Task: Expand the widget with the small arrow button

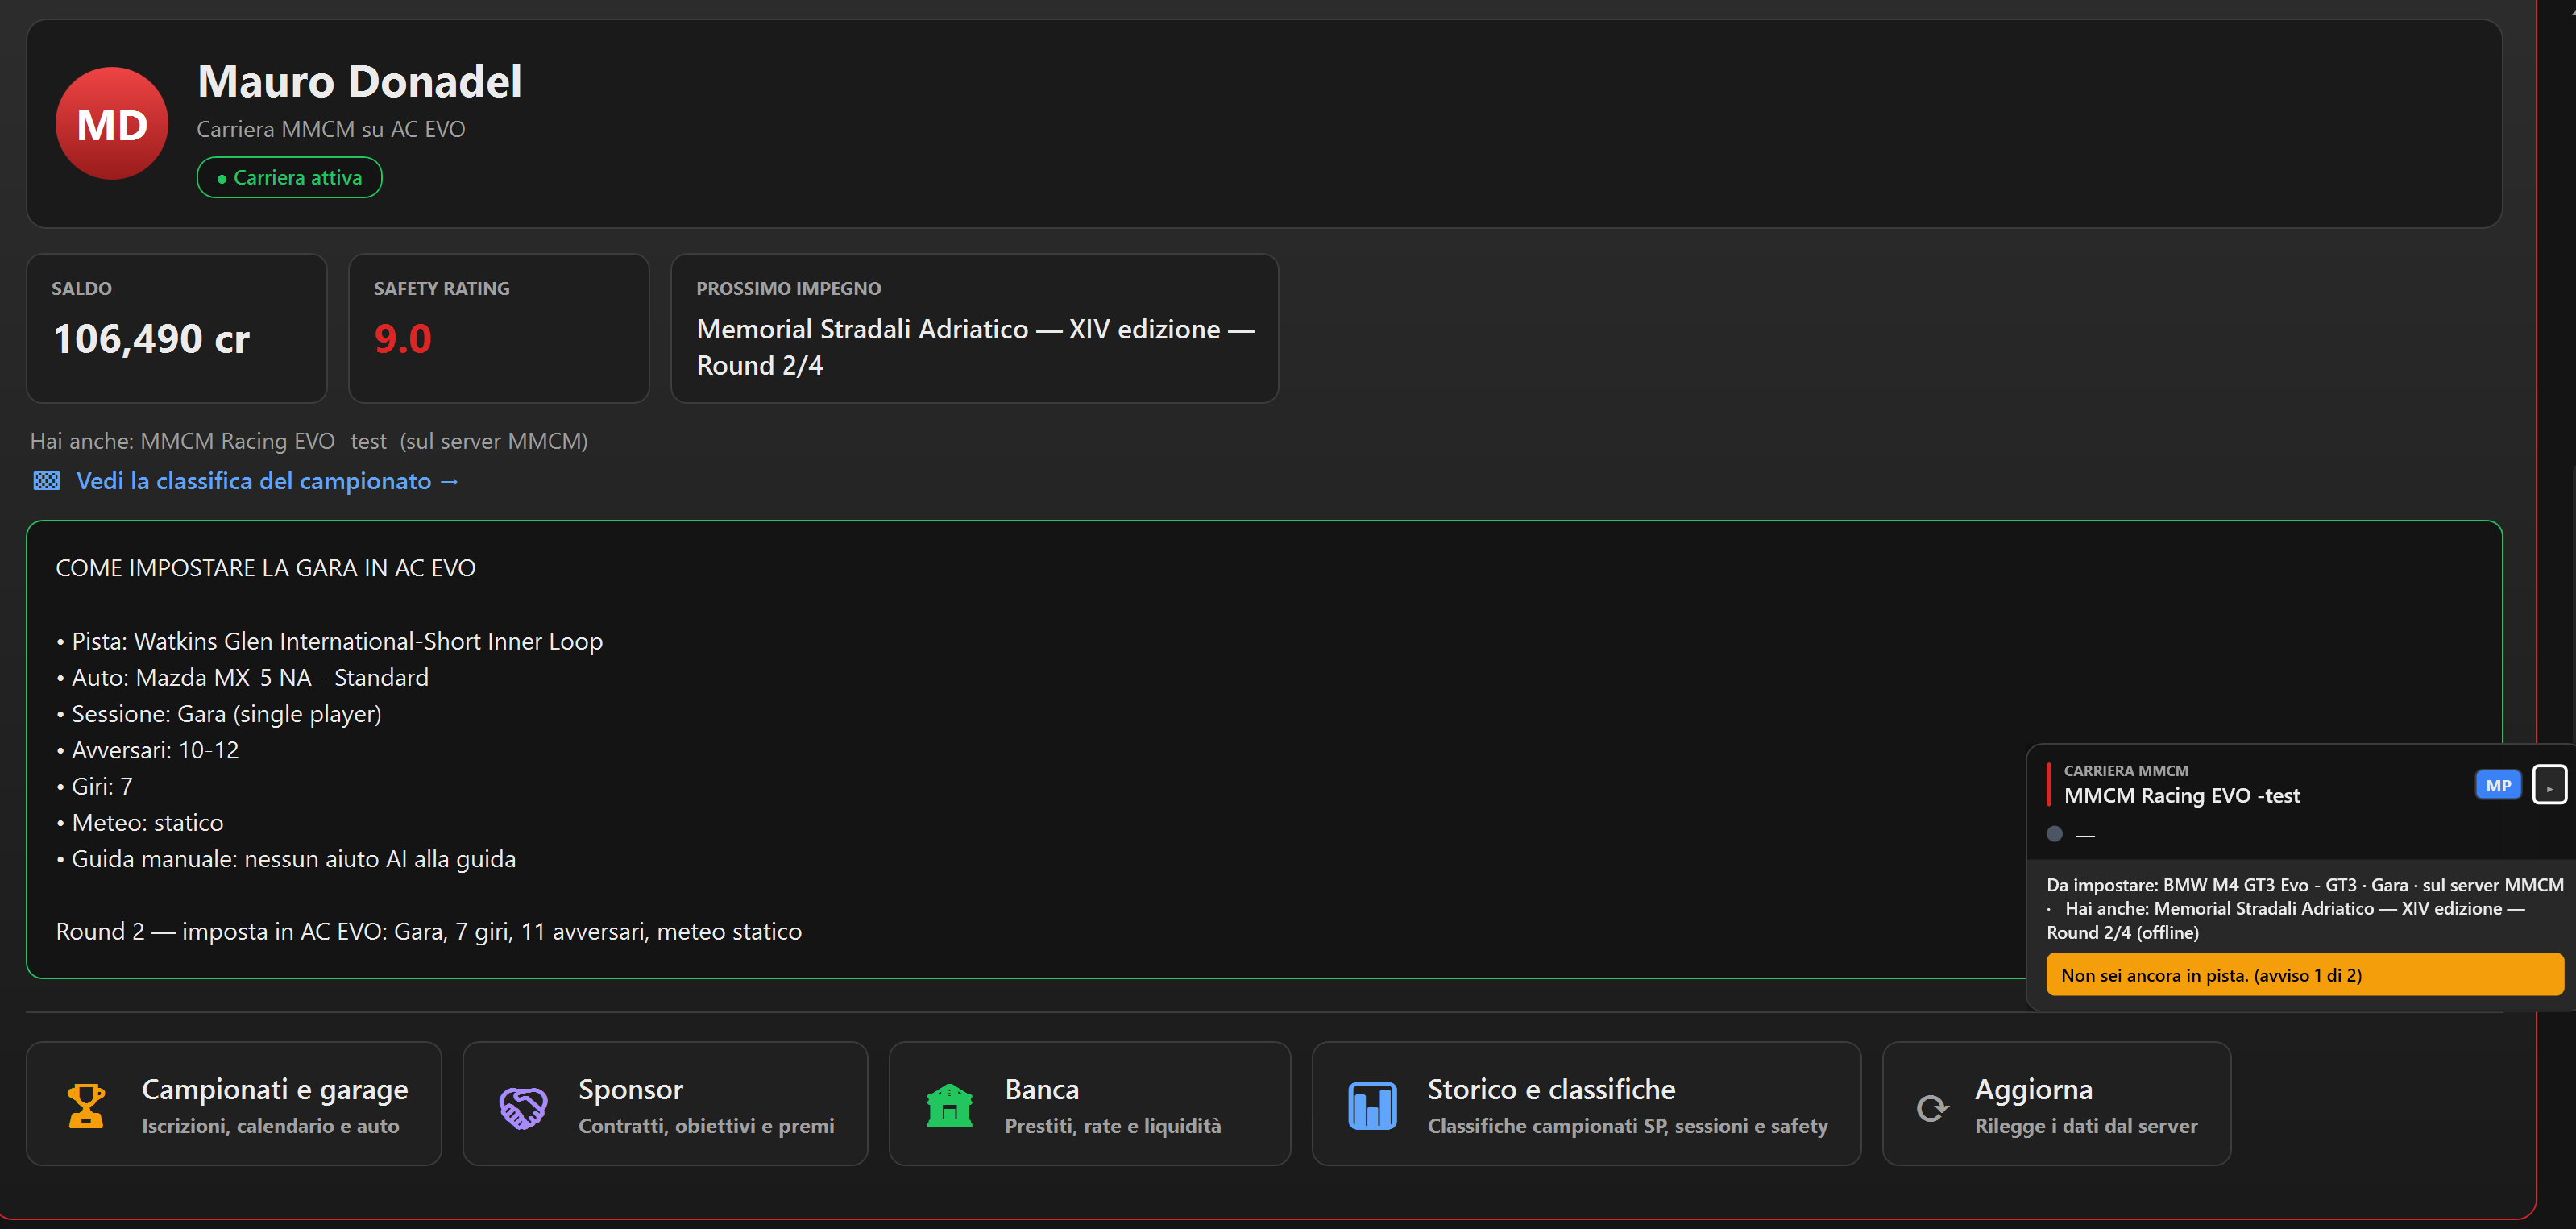Action: click(x=2549, y=785)
